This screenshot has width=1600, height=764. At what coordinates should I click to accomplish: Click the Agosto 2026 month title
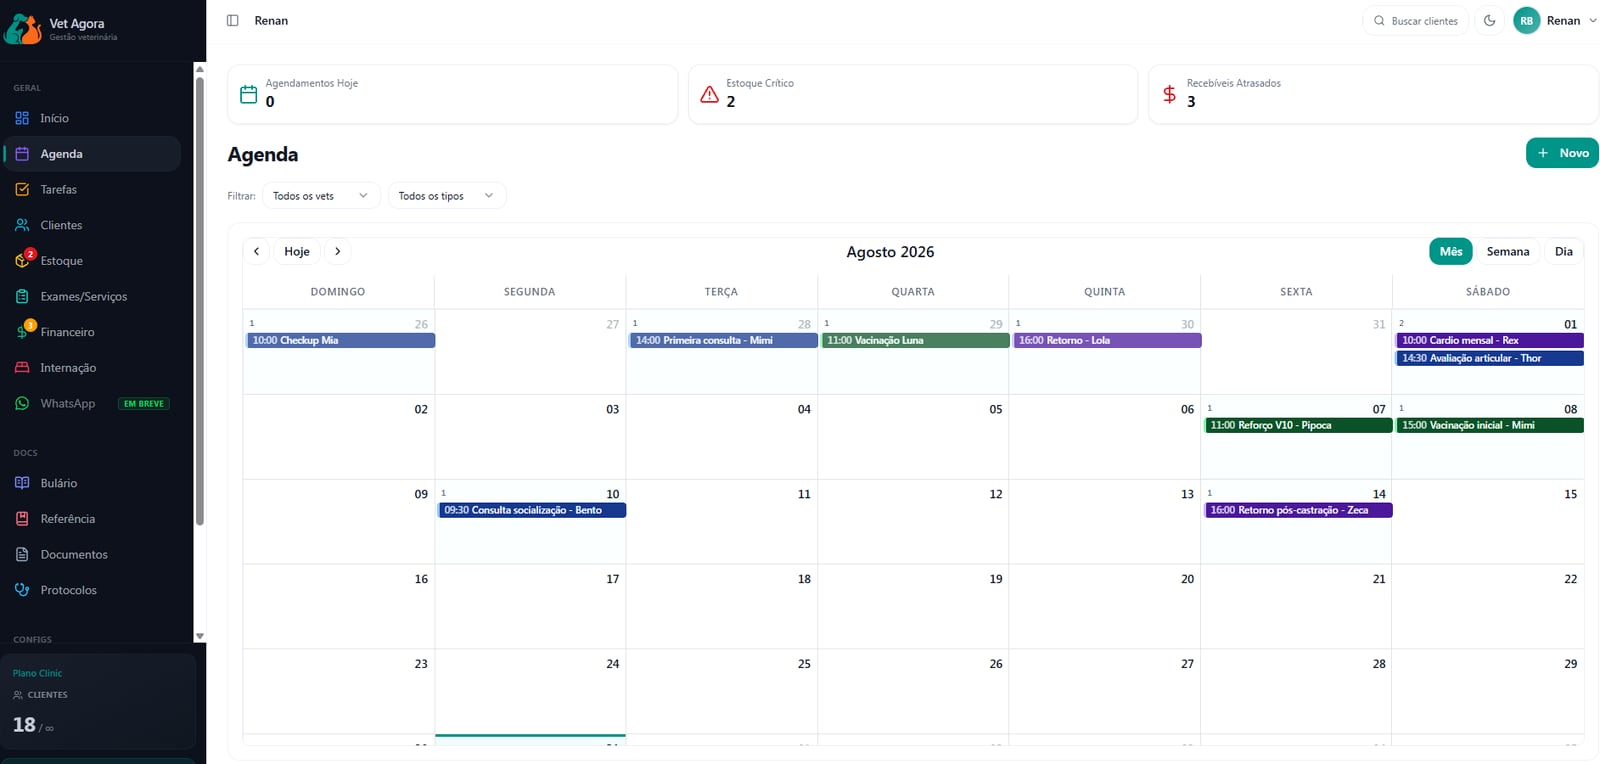pos(890,252)
